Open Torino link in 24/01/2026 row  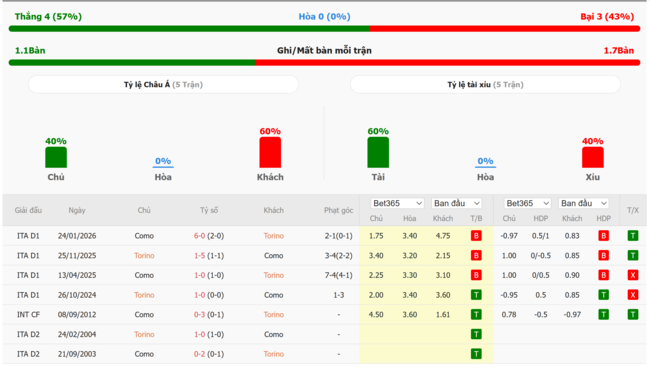pyautogui.click(x=274, y=236)
